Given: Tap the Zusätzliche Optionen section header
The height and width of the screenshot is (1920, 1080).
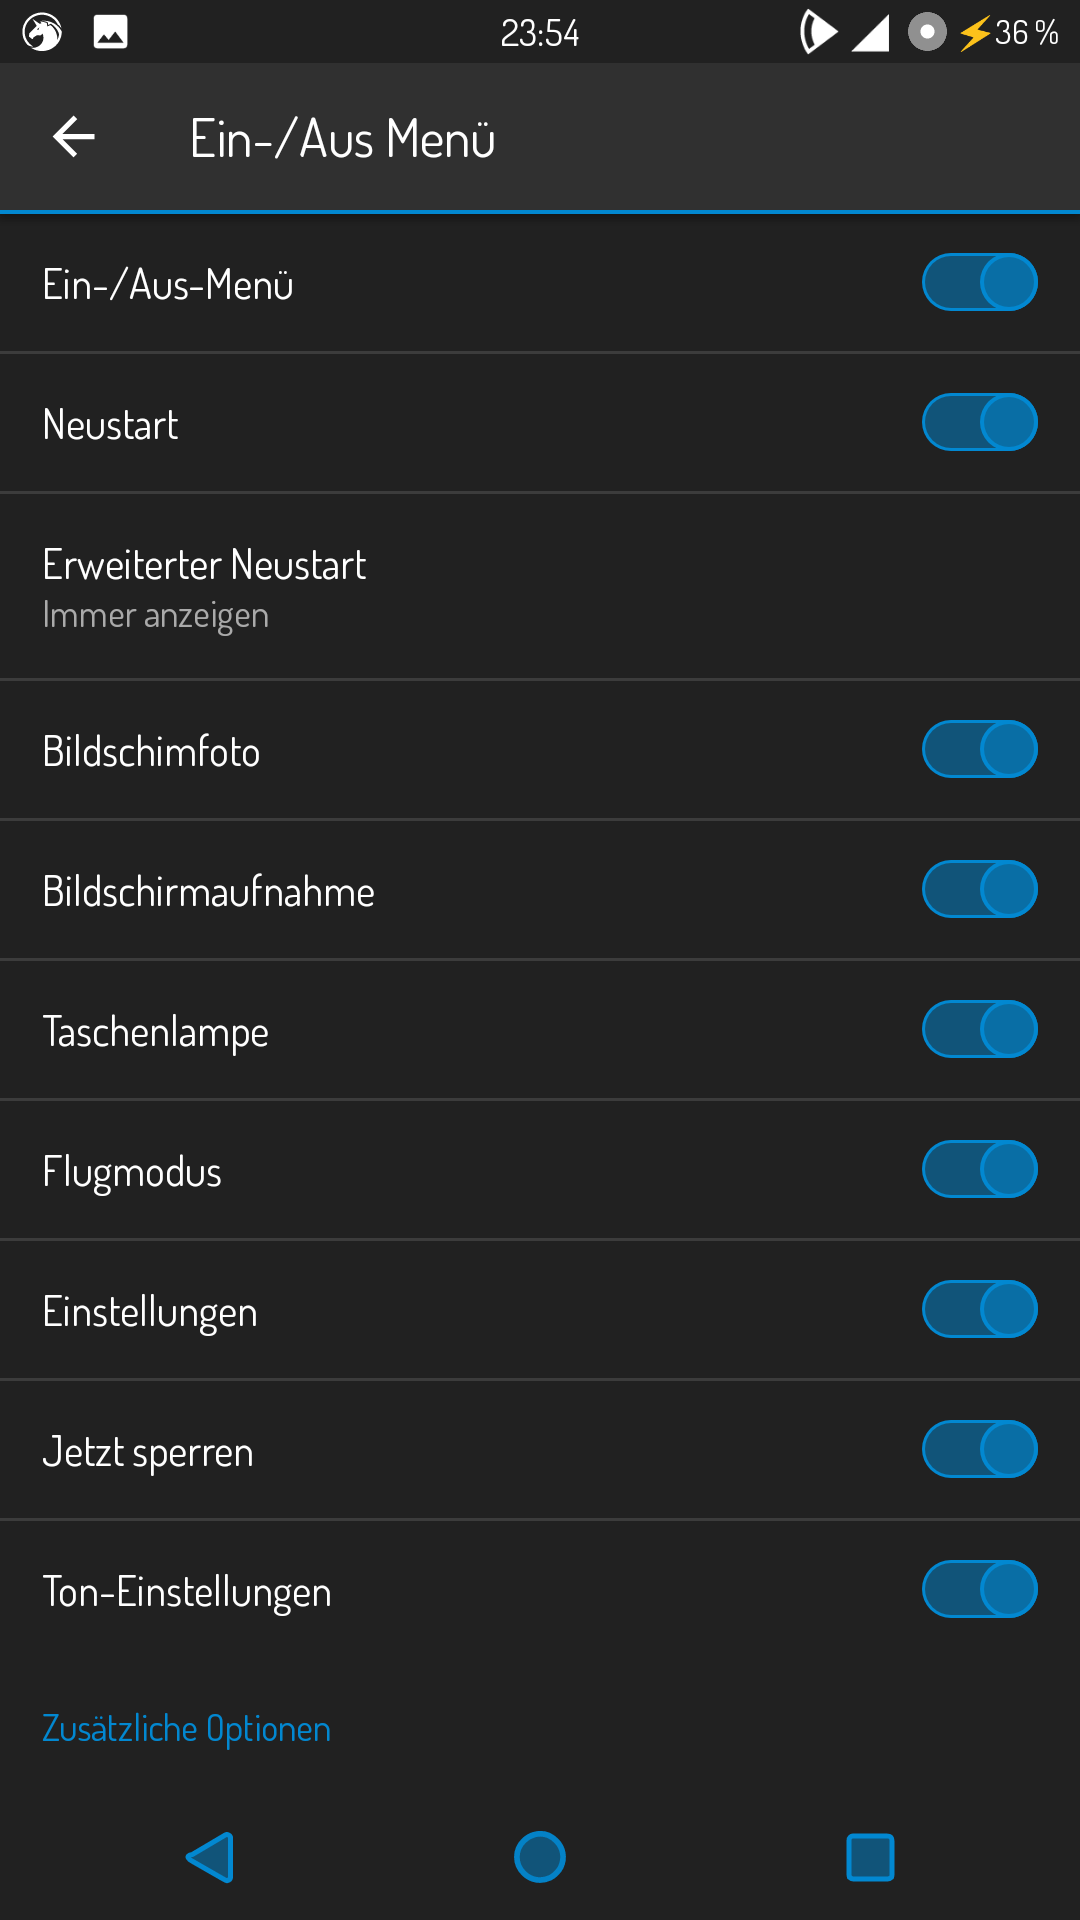Looking at the screenshot, I should click(186, 1728).
